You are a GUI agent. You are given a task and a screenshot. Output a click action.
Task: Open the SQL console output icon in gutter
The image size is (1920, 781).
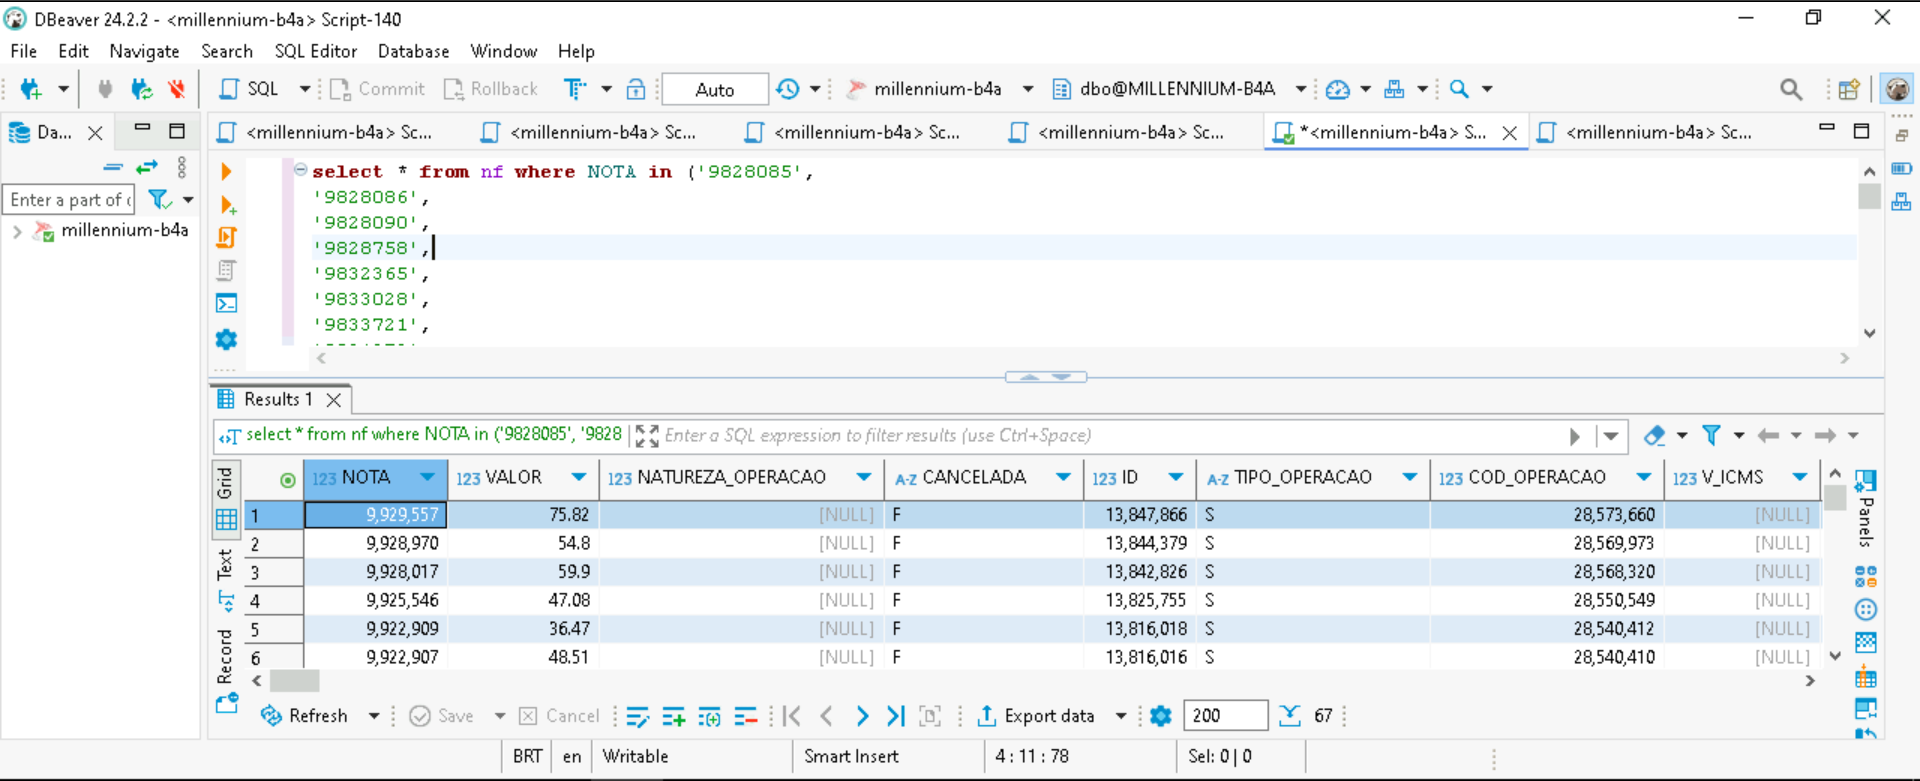(x=227, y=304)
